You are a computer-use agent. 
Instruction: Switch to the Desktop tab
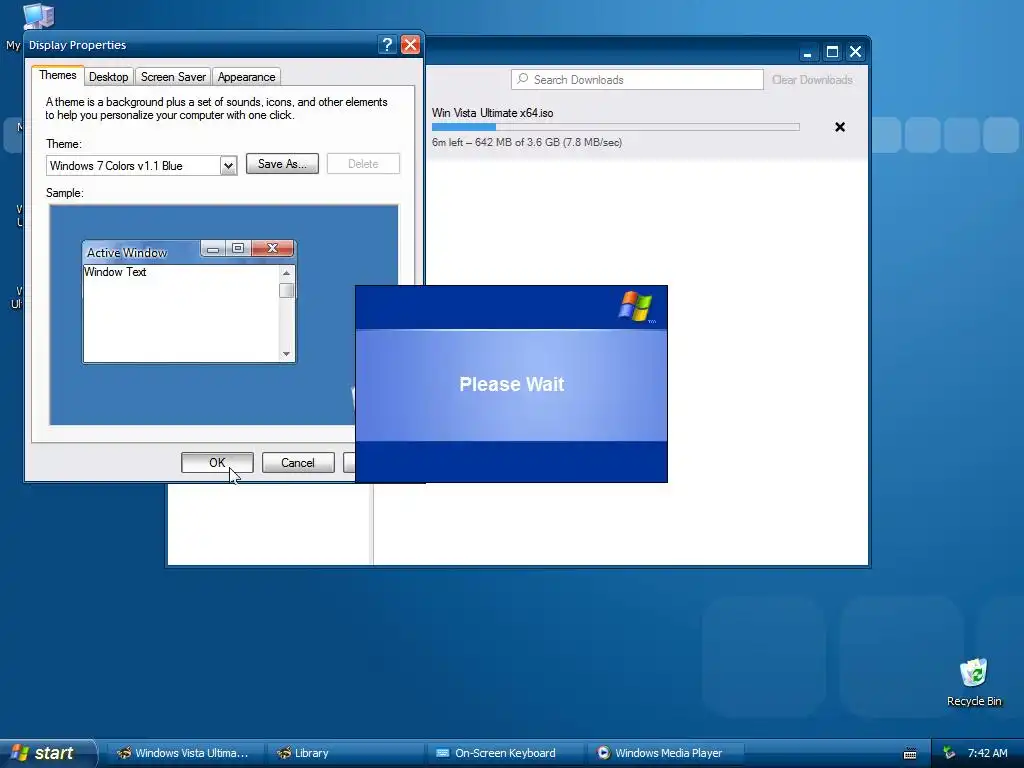click(x=108, y=77)
